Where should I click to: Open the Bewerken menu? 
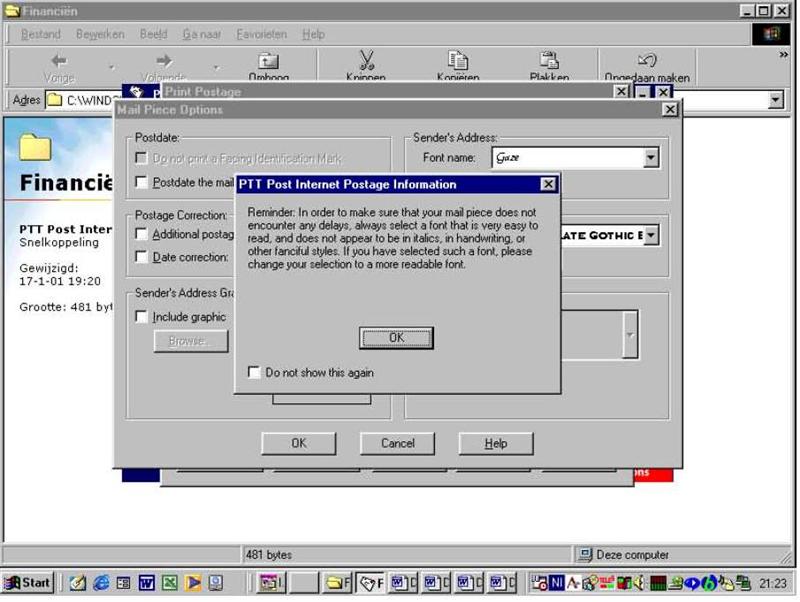pyautogui.click(x=100, y=34)
